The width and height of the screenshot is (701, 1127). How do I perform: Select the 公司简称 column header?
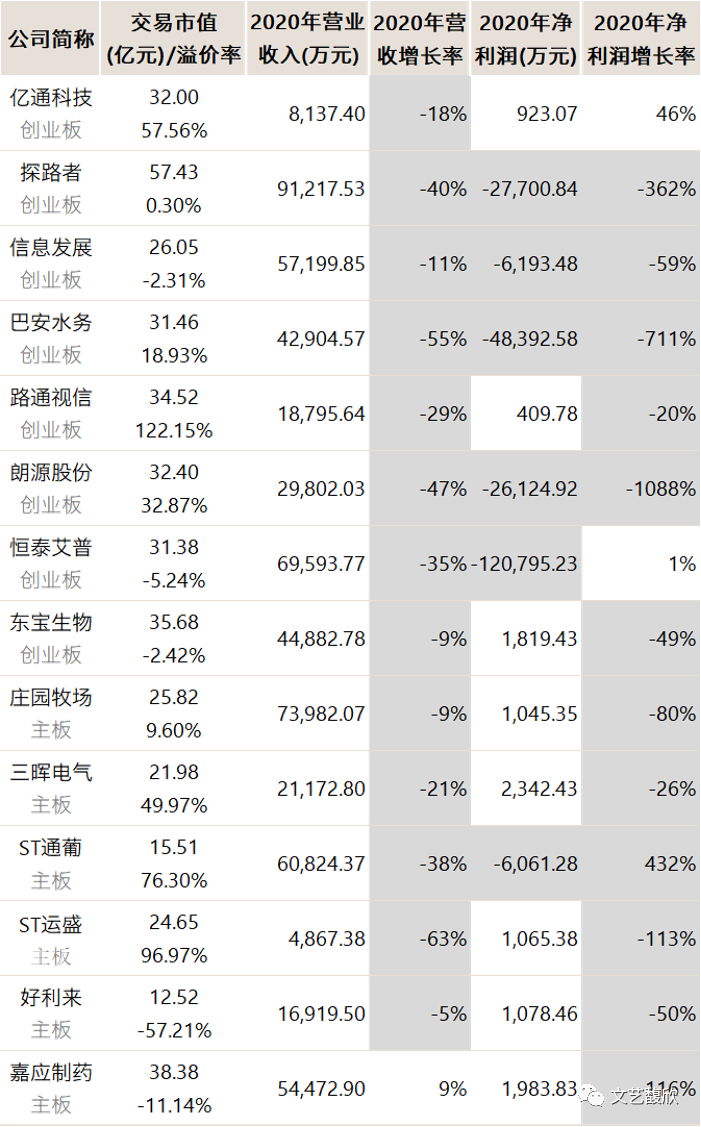coord(50,39)
